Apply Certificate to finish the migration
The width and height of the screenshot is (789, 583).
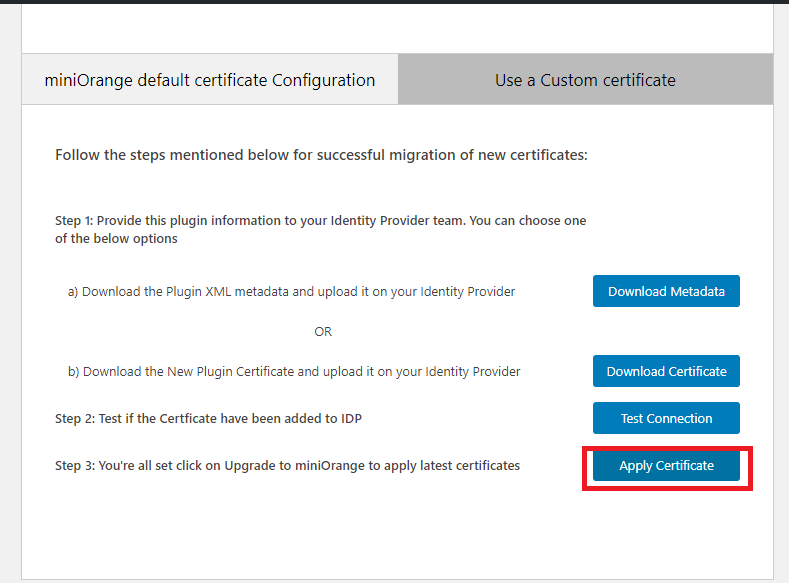(x=666, y=465)
